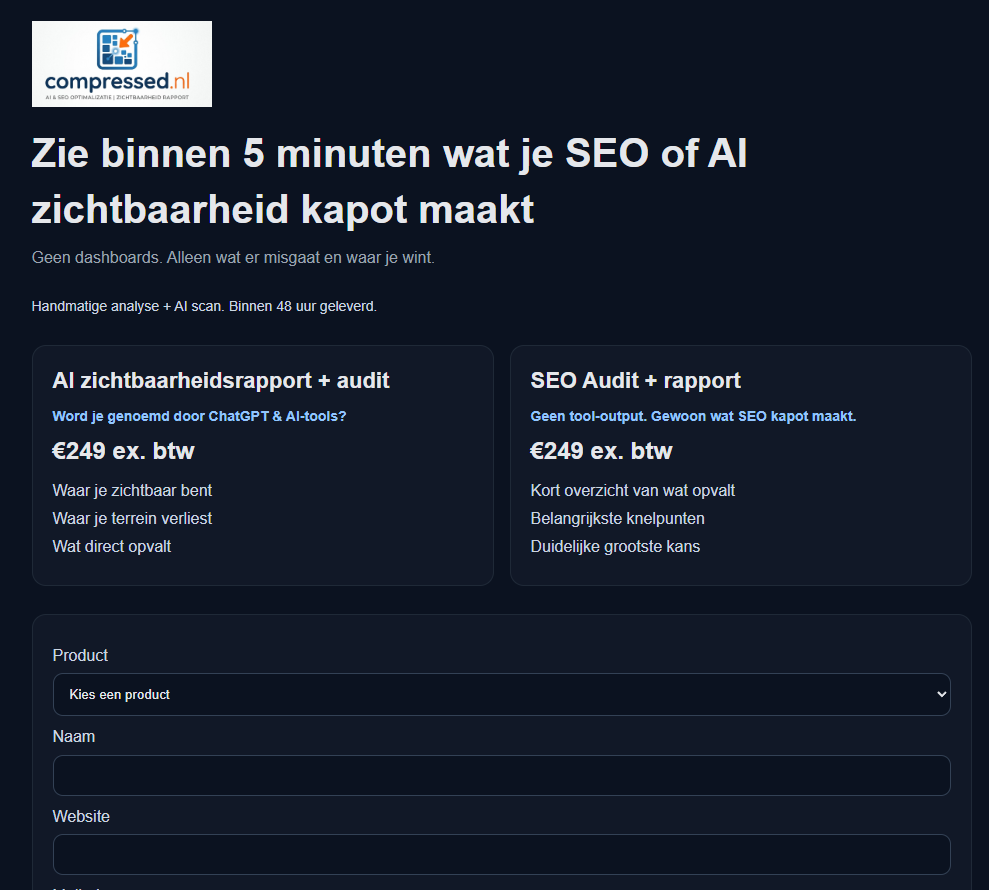Viewport: 989px width, 890px height.
Task: Click 'Geen dashboards' subtitle text
Action: [x=233, y=257]
